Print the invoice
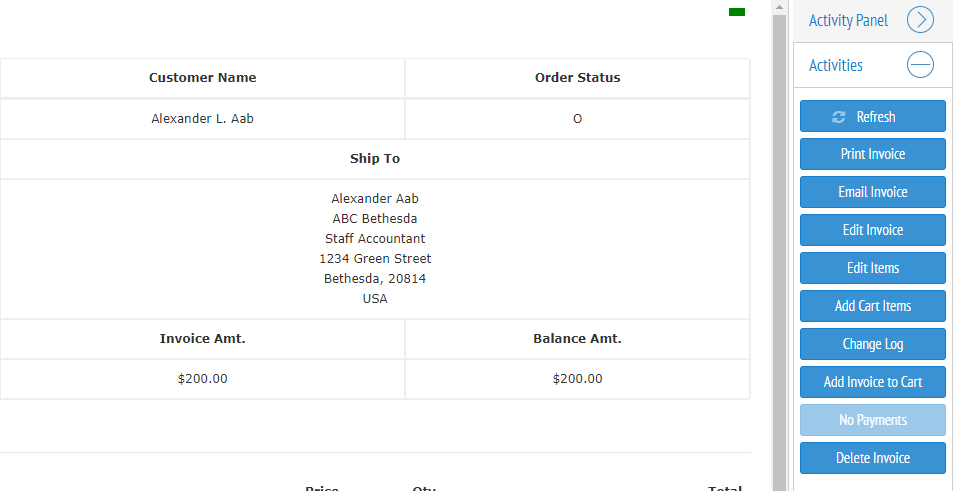This screenshot has width=956, height=491. pos(872,154)
